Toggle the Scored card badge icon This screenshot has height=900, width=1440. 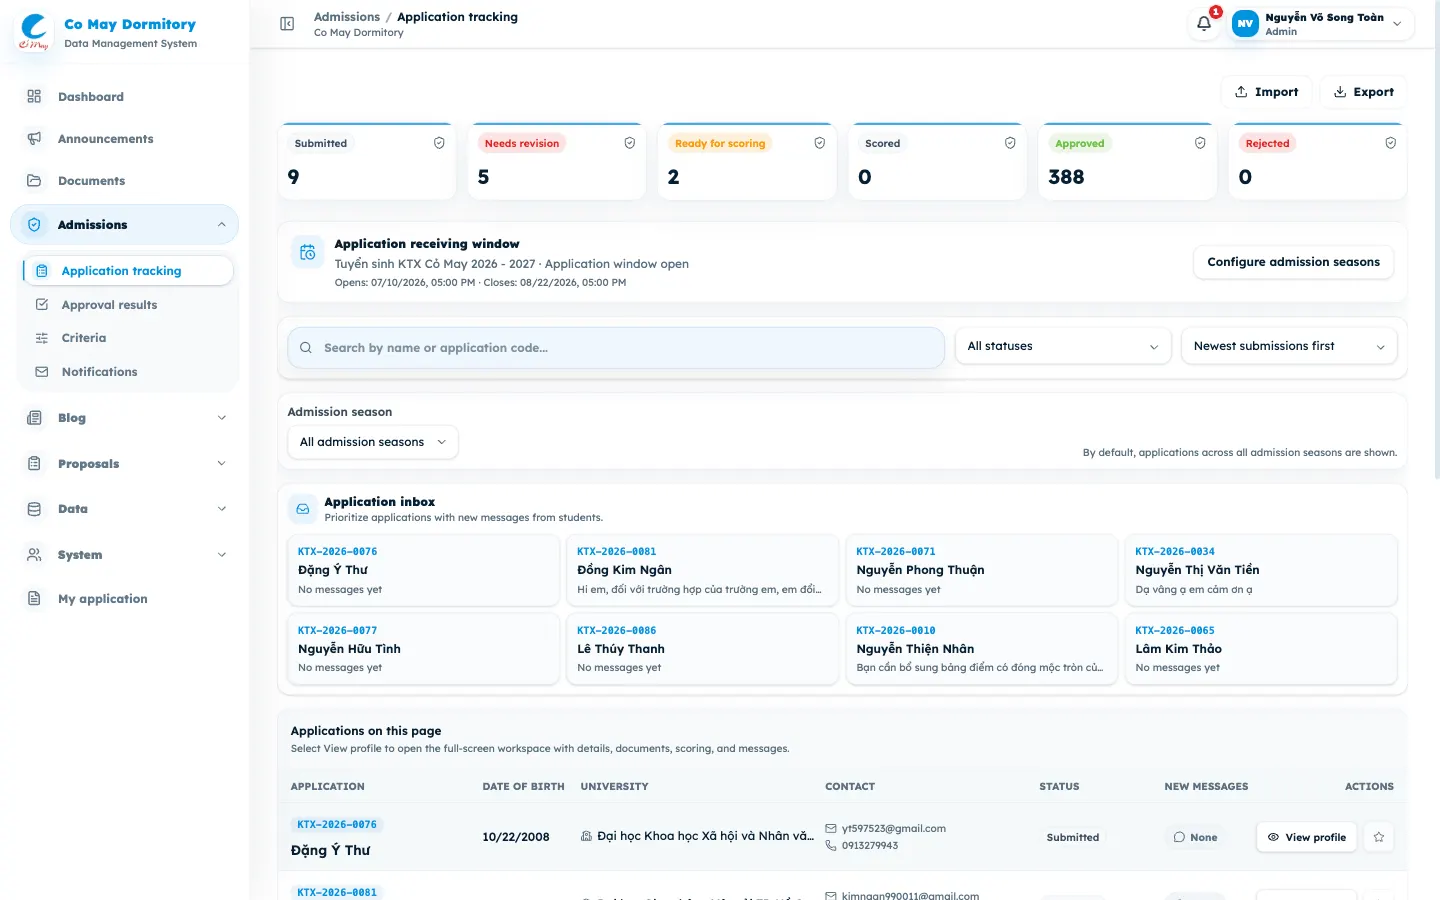tap(1010, 143)
